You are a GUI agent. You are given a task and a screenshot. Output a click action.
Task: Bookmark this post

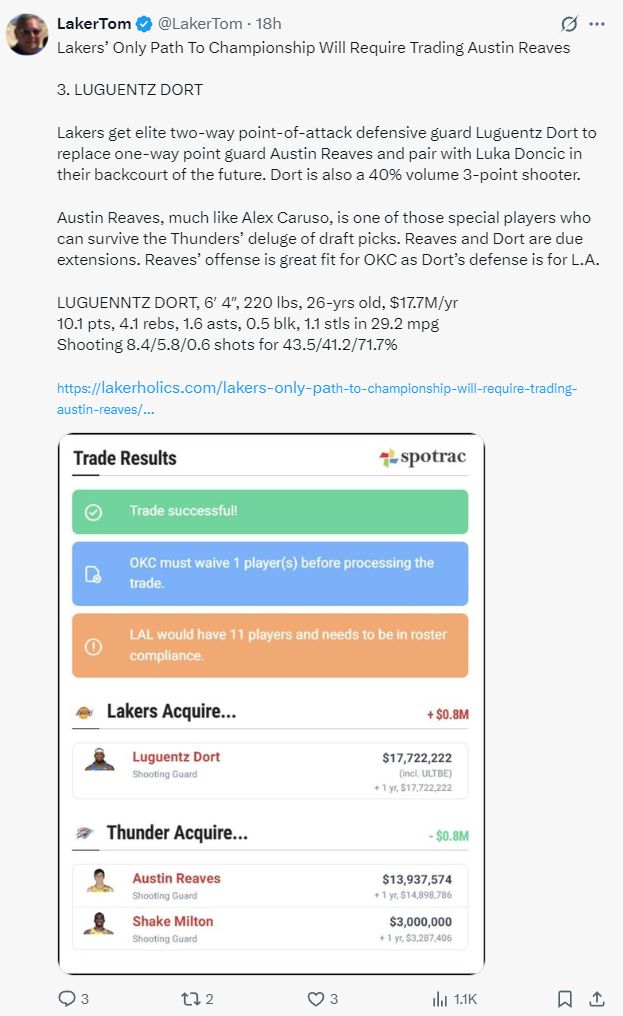tap(564, 998)
